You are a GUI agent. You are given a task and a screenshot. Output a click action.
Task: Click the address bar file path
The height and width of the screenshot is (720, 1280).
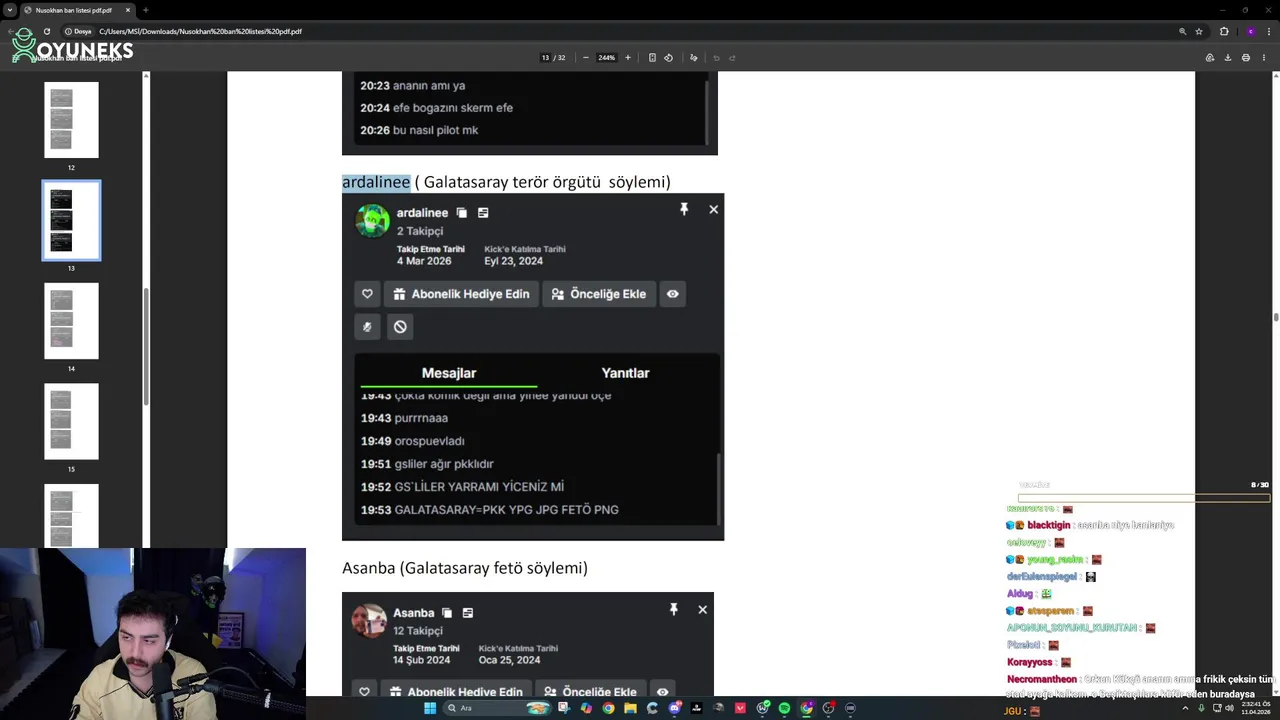200,31
